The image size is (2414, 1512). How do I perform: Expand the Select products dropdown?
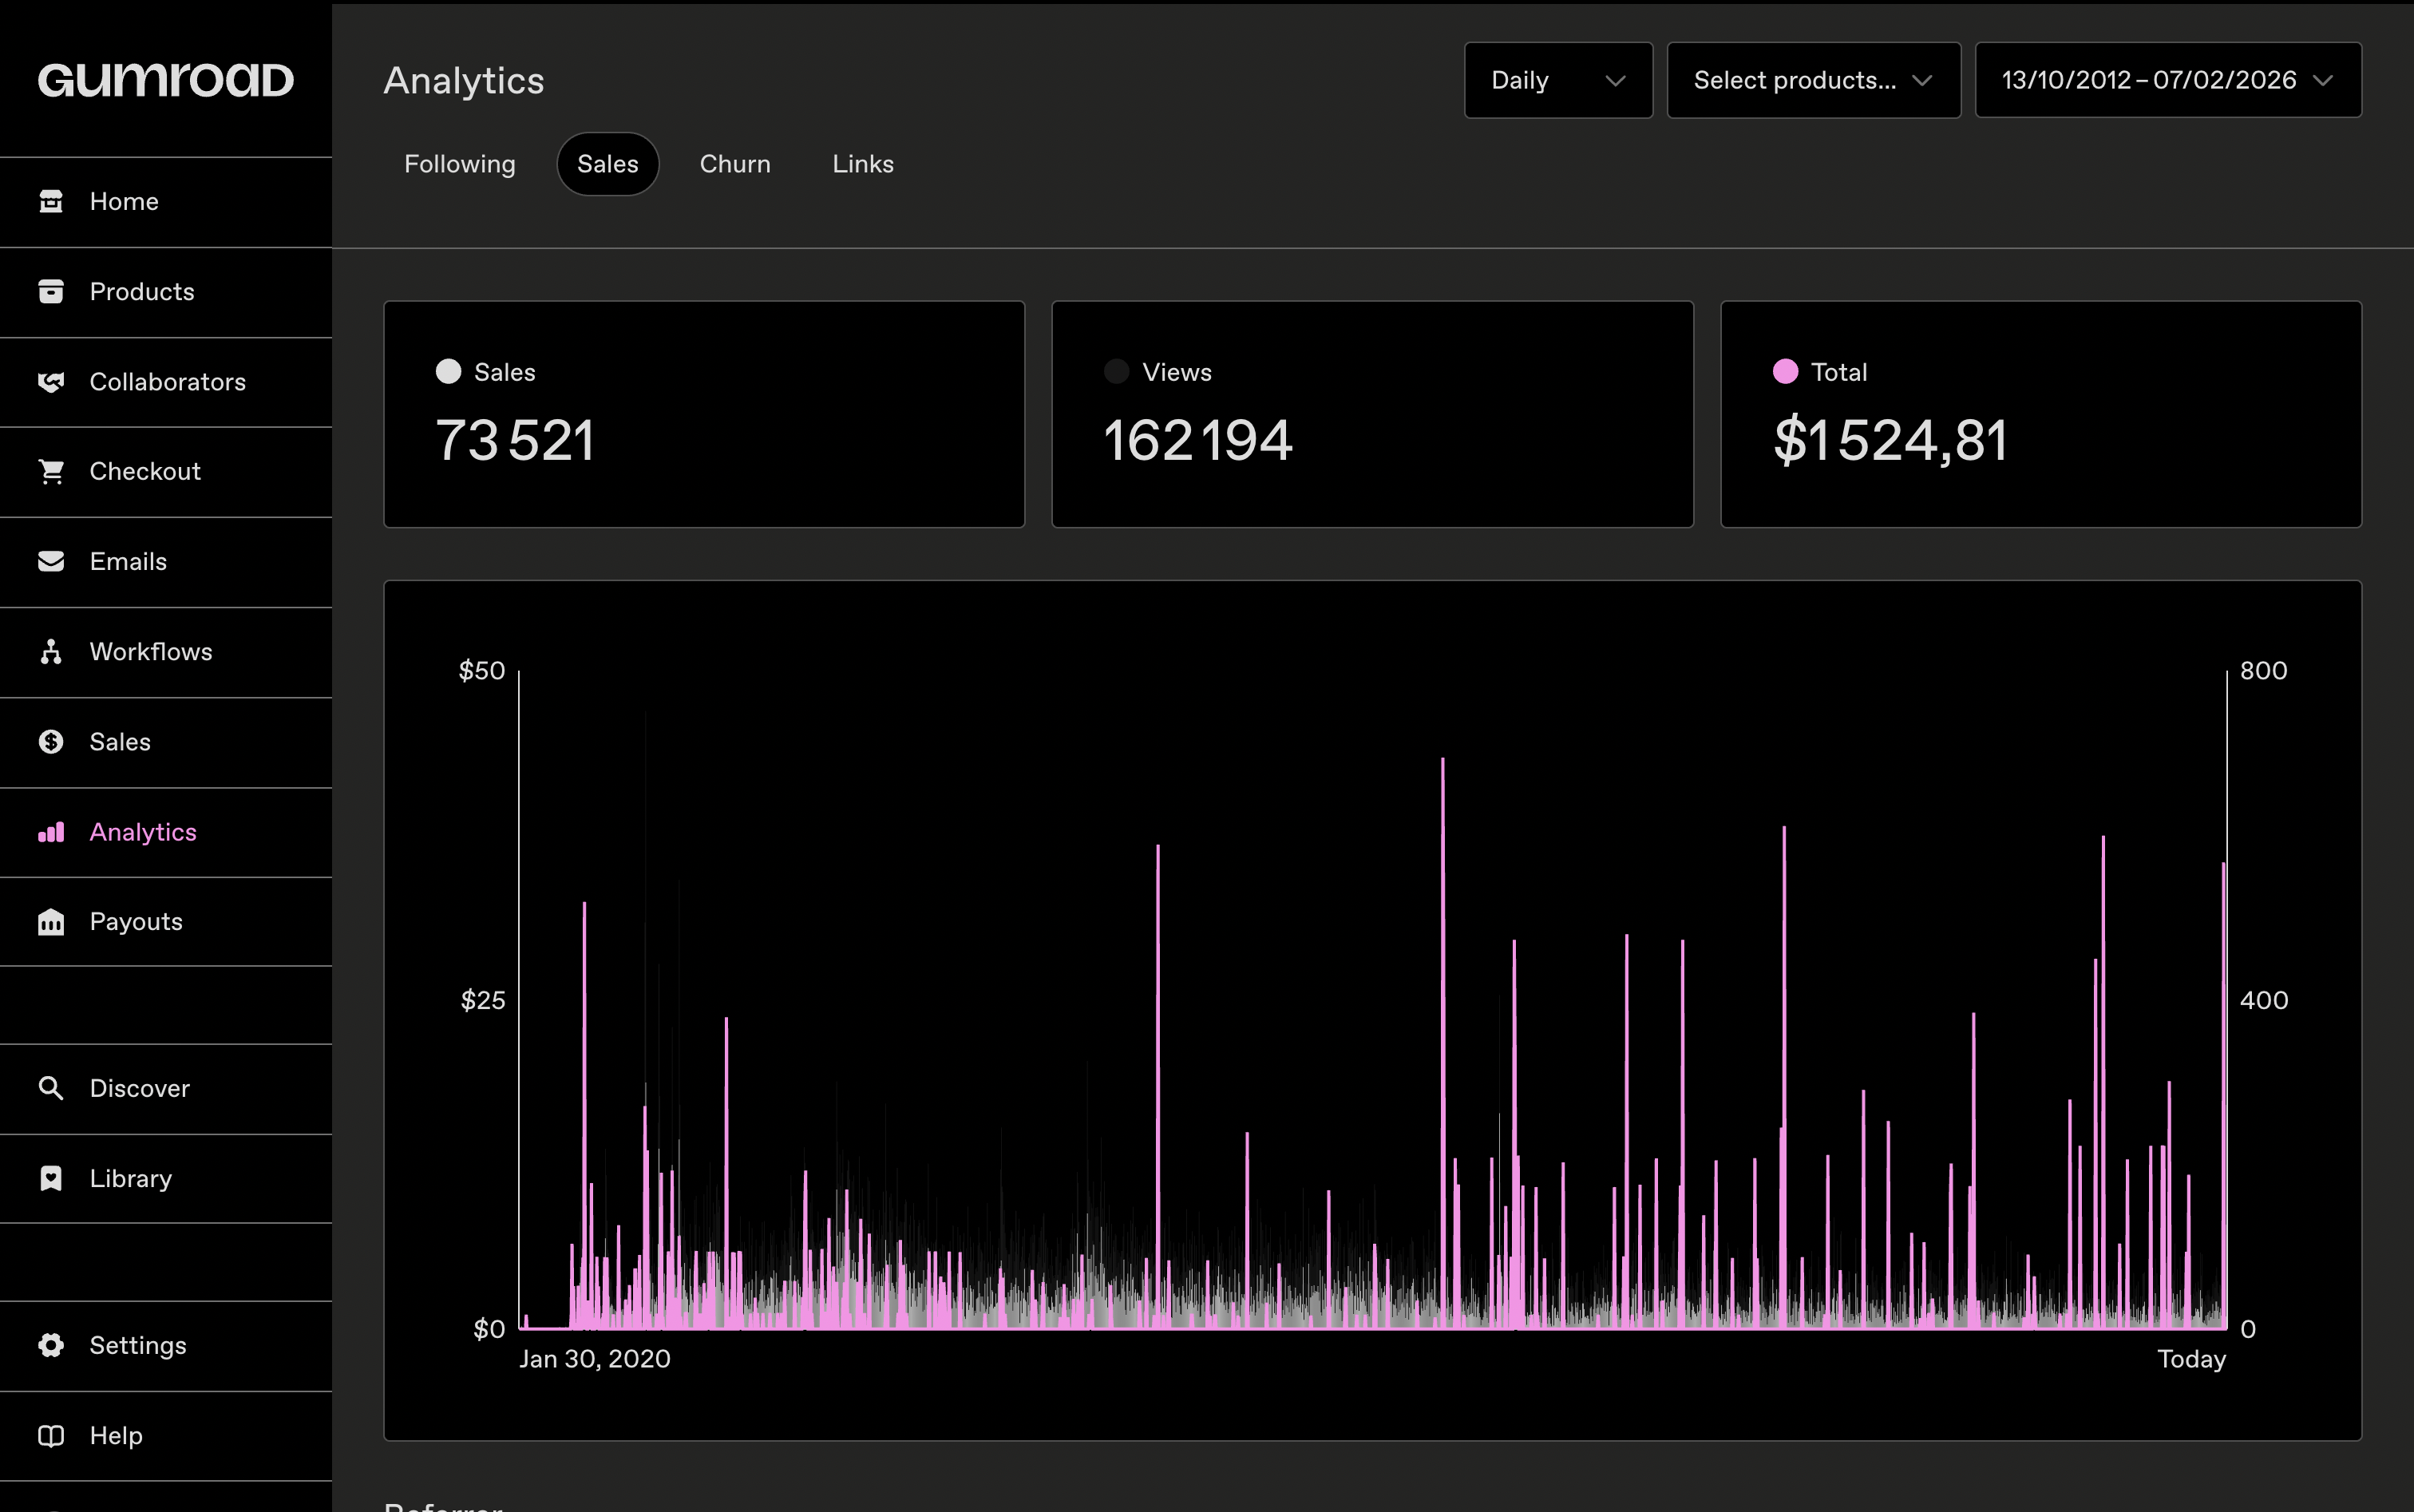point(1812,80)
